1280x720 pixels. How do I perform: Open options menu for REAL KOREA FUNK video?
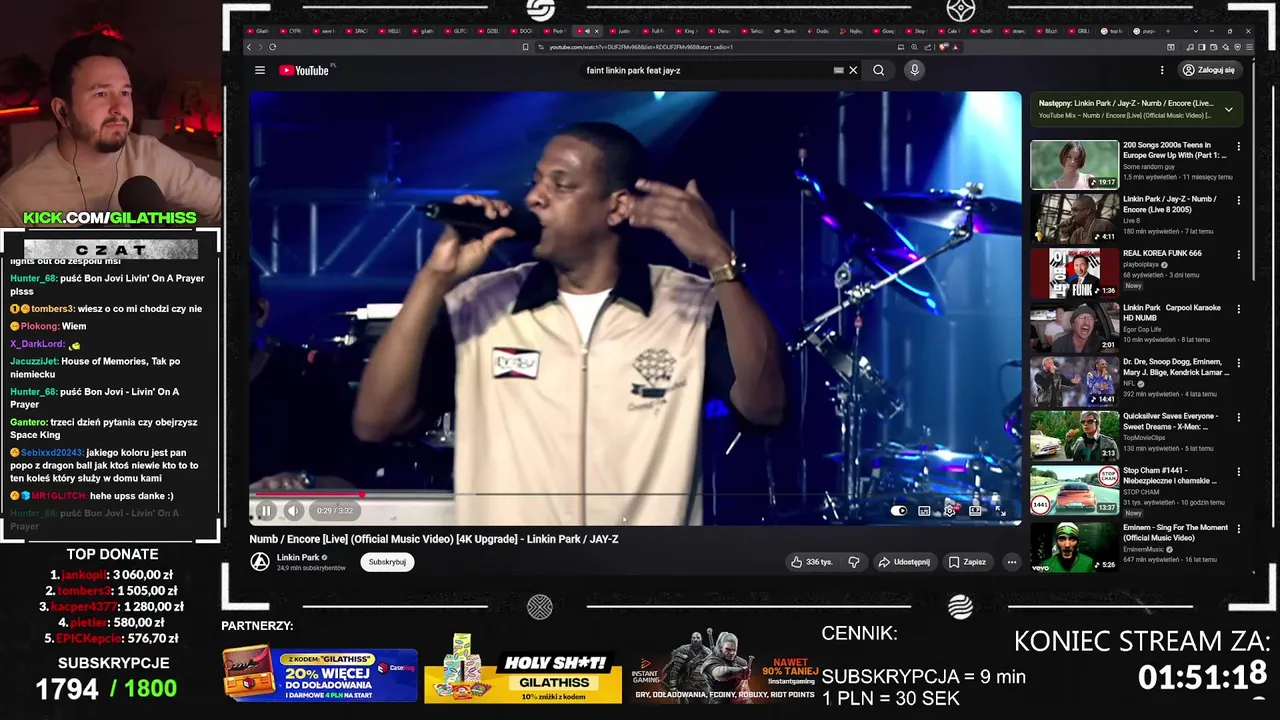1239,254
